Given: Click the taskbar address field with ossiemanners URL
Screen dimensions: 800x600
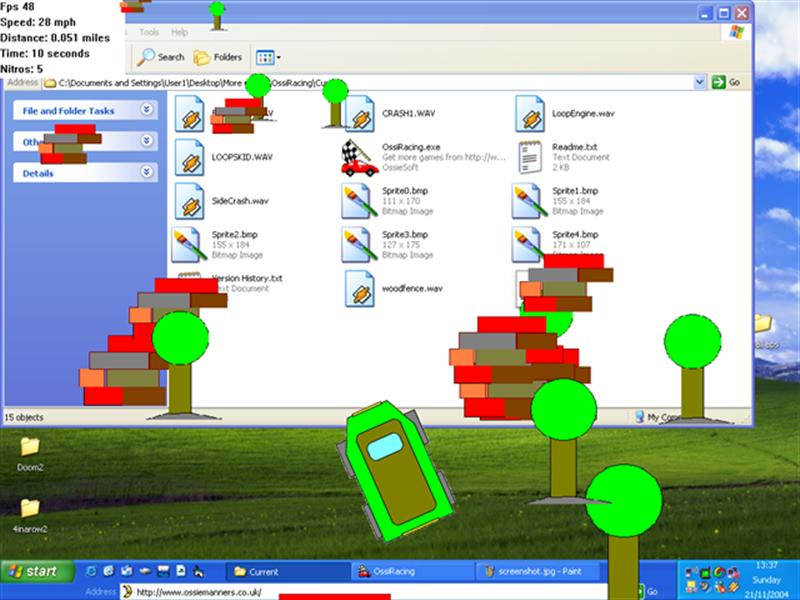Looking at the screenshot, I should (x=364, y=592).
